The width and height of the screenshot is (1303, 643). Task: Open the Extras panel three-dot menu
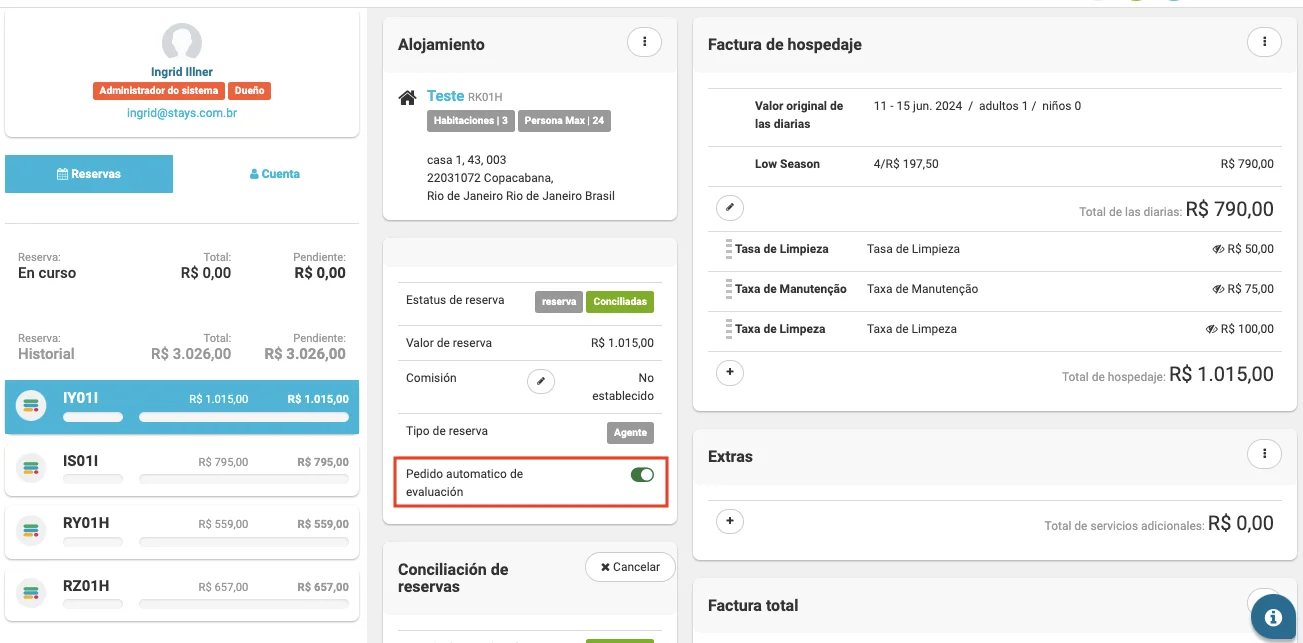1265,454
